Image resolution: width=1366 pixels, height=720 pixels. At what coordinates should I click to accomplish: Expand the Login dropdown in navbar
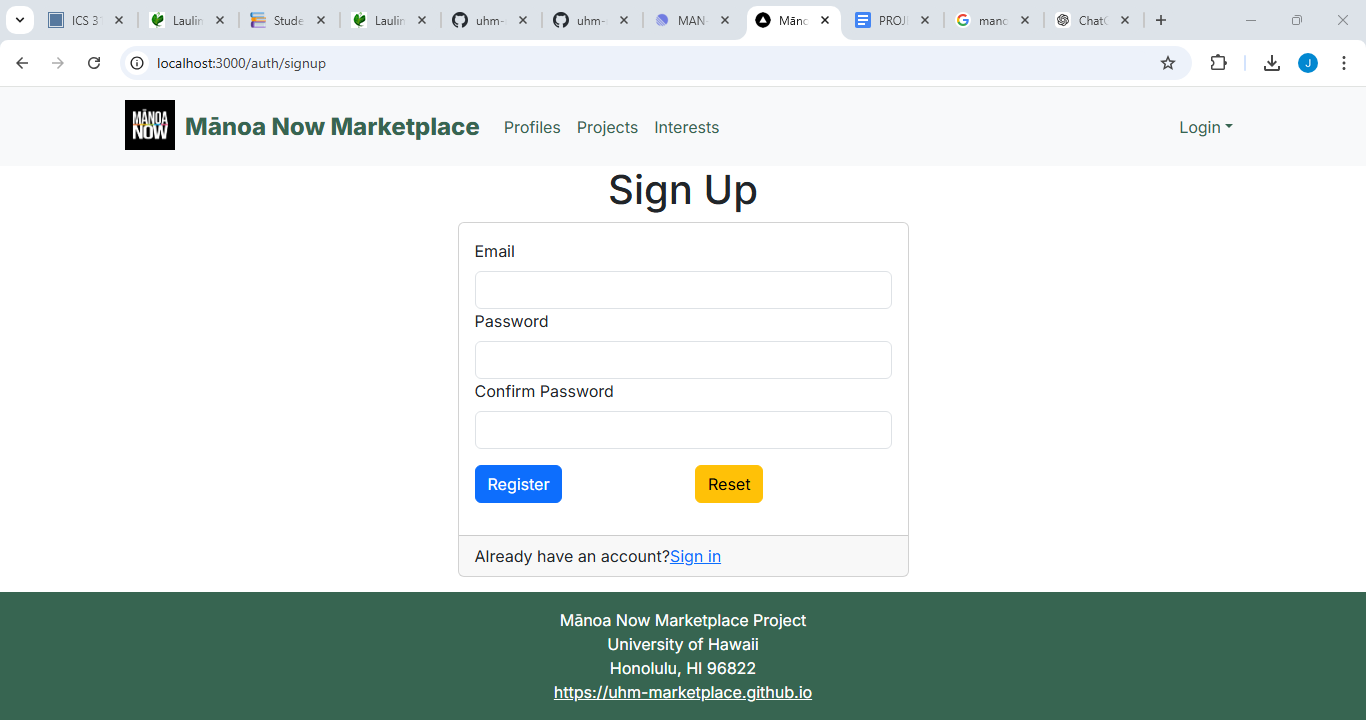pyautogui.click(x=1206, y=127)
